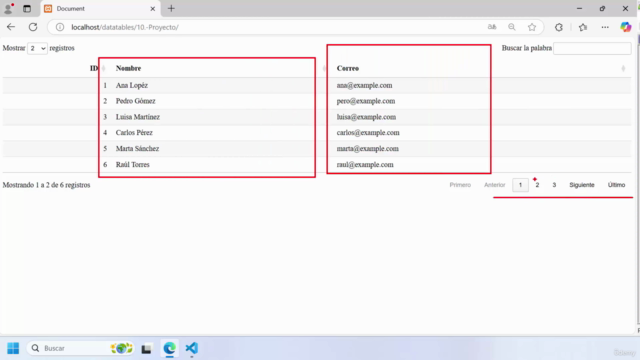Viewport: 640px width, 360px height.
Task: Go back to the previous page
Action: pos(11,27)
